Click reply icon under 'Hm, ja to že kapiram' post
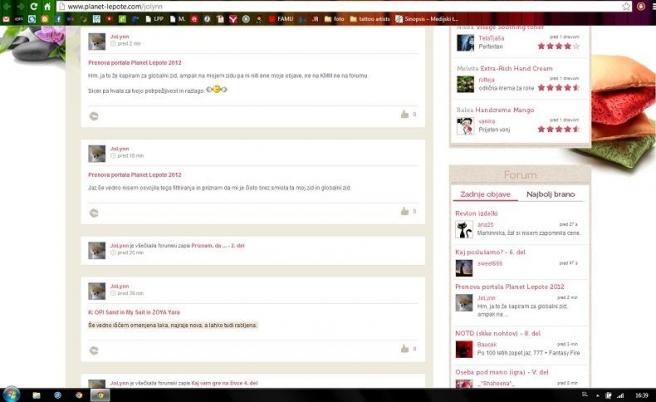The image size is (656, 402). coord(94,116)
